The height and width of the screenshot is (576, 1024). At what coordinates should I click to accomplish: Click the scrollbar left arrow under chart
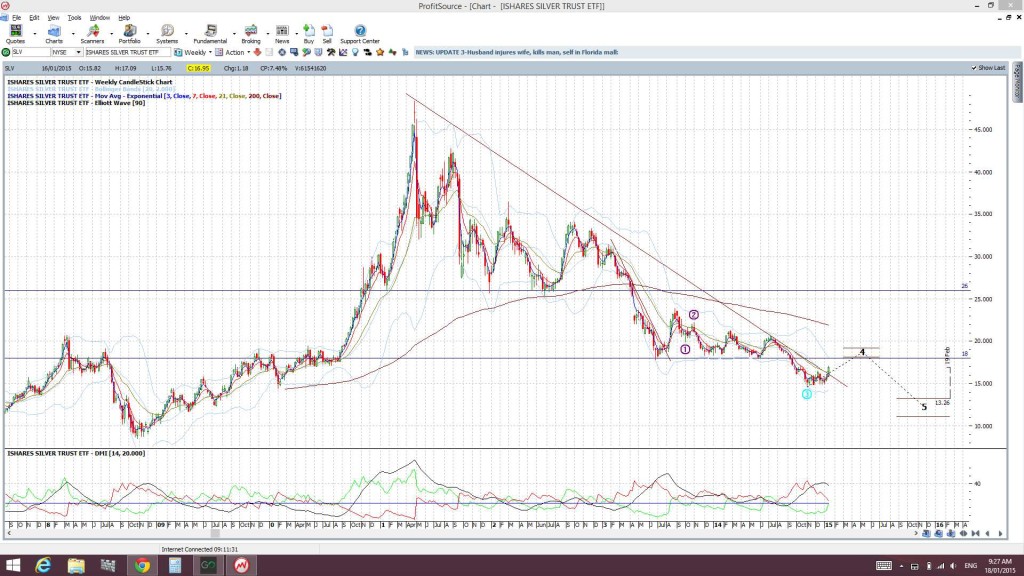click(x=9, y=534)
